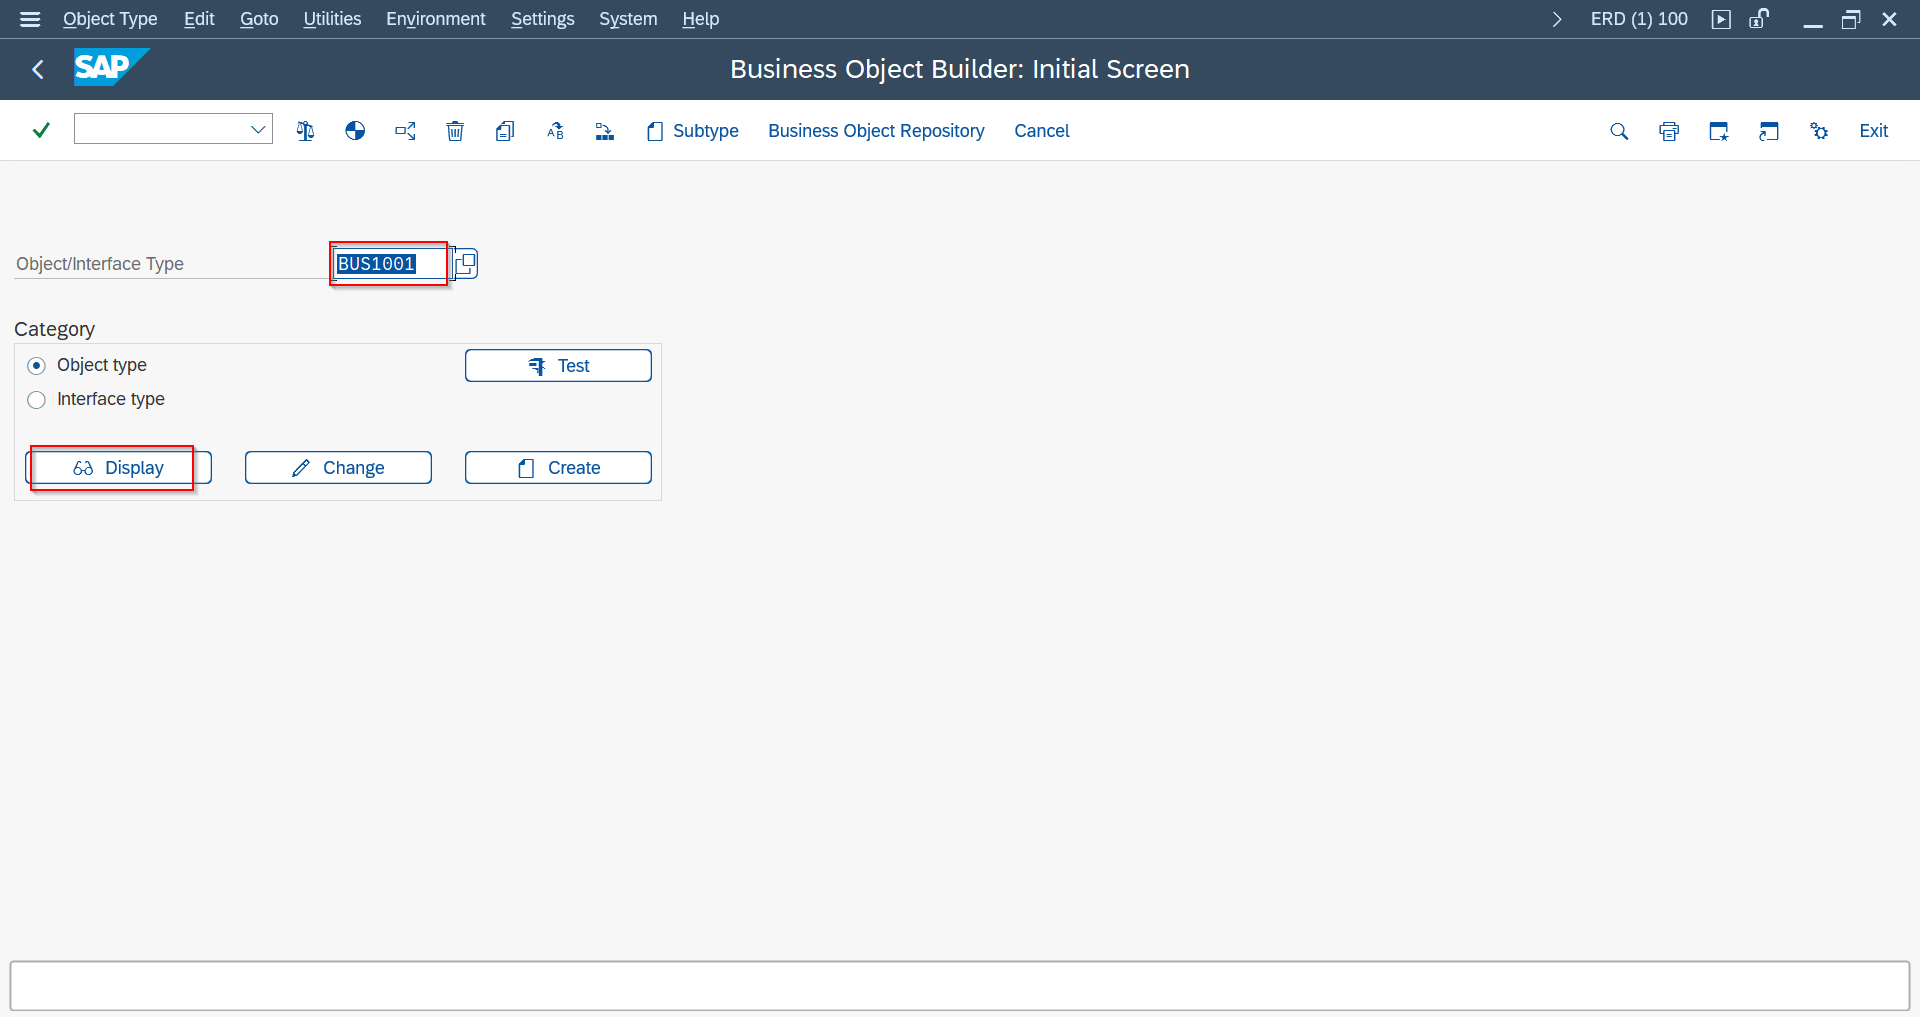Click the Create button
The height and width of the screenshot is (1017, 1920).
[x=558, y=468]
